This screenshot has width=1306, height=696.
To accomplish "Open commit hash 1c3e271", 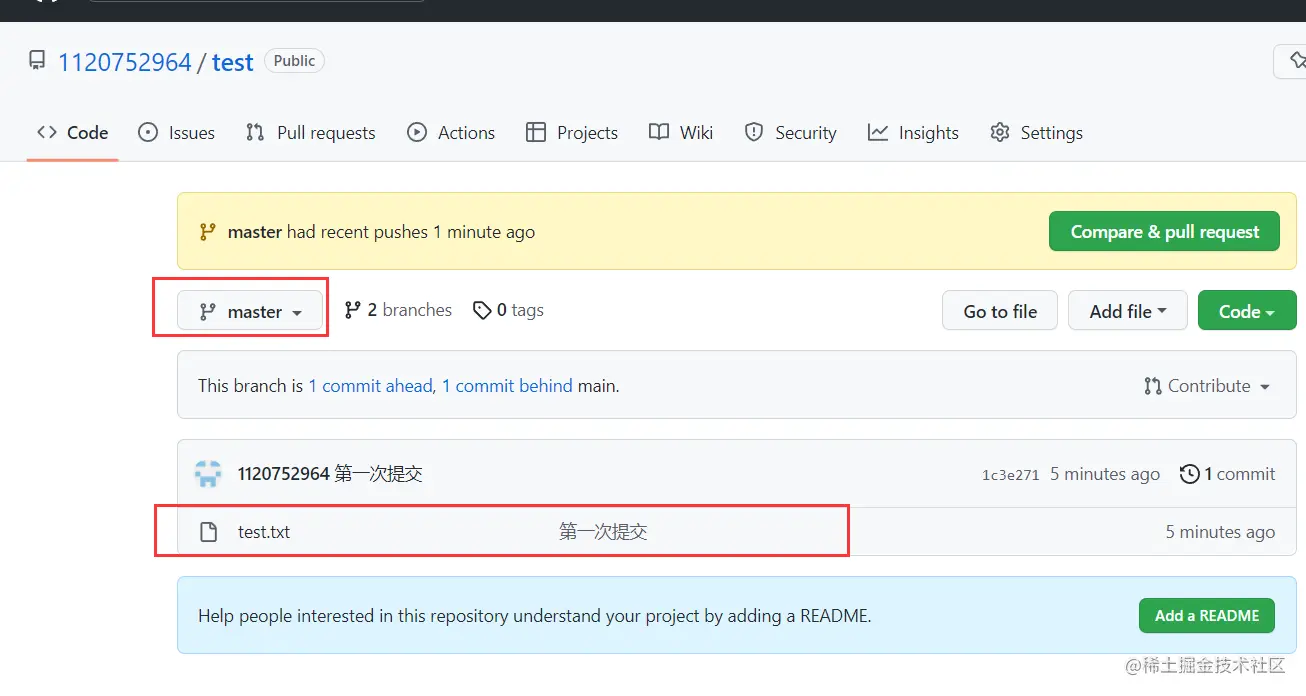I will pos(1010,475).
